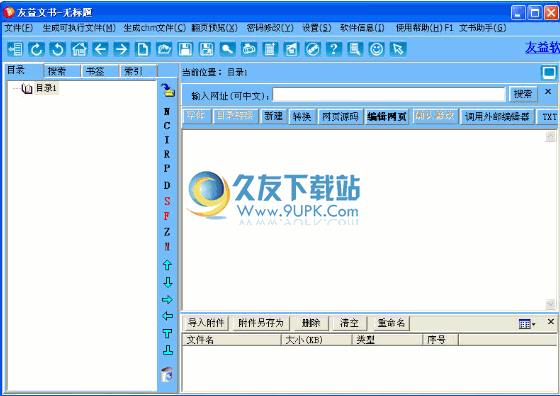Image resolution: width=560 pixels, height=396 pixels.
Task: Switch to the 搜索 tab
Action: pos(62,71)
